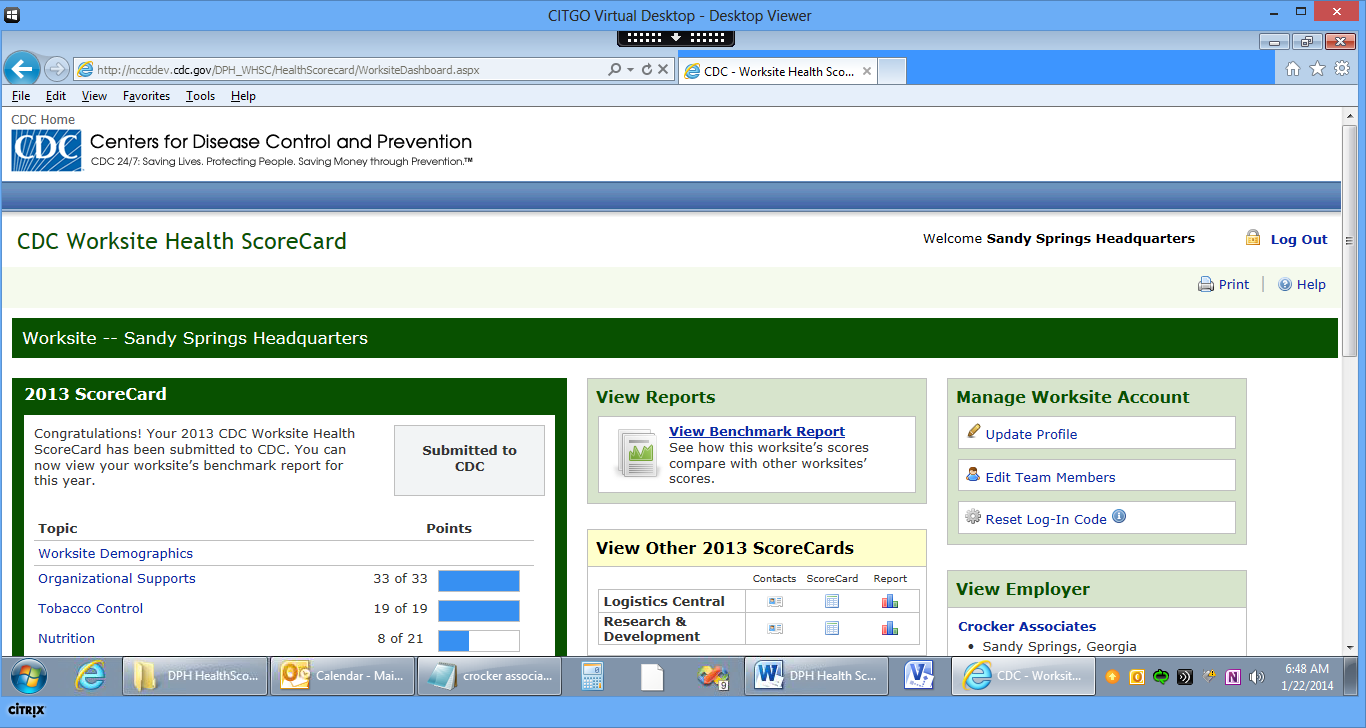Click the Nutrition points progress bar

(479, 641)
